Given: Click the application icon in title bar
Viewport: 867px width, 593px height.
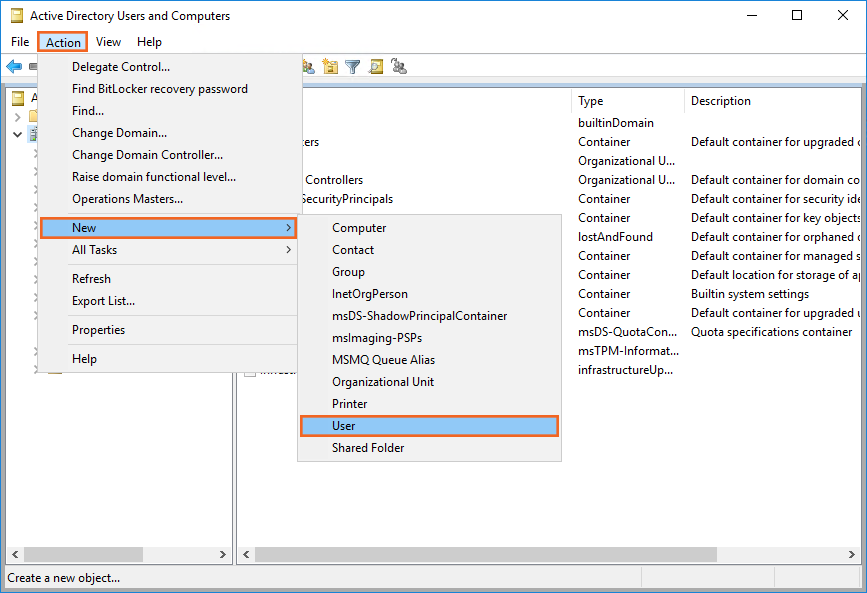Looking at the screenshot, I should pyautogui.click(x=16, y=16).
